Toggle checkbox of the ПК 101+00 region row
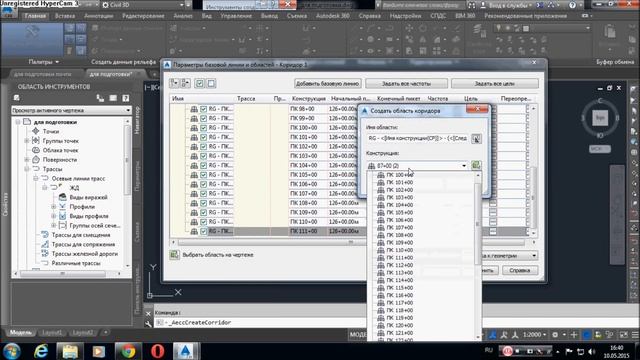 [x=204, y=137]
